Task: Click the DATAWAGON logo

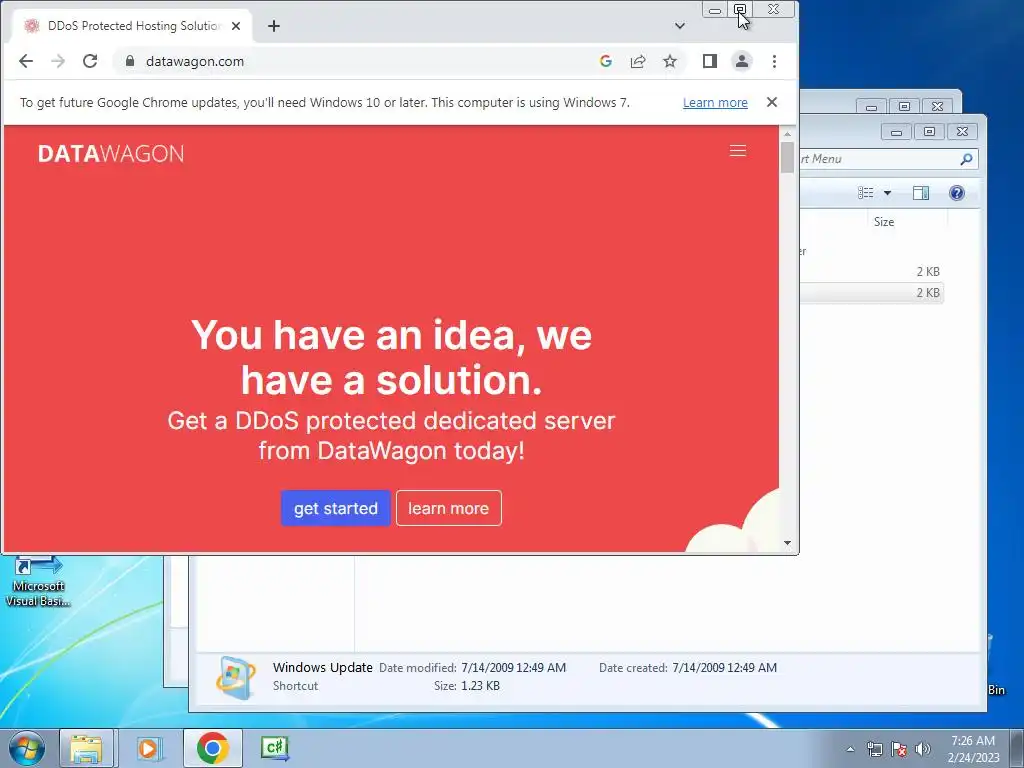Action: click(111, 153)
